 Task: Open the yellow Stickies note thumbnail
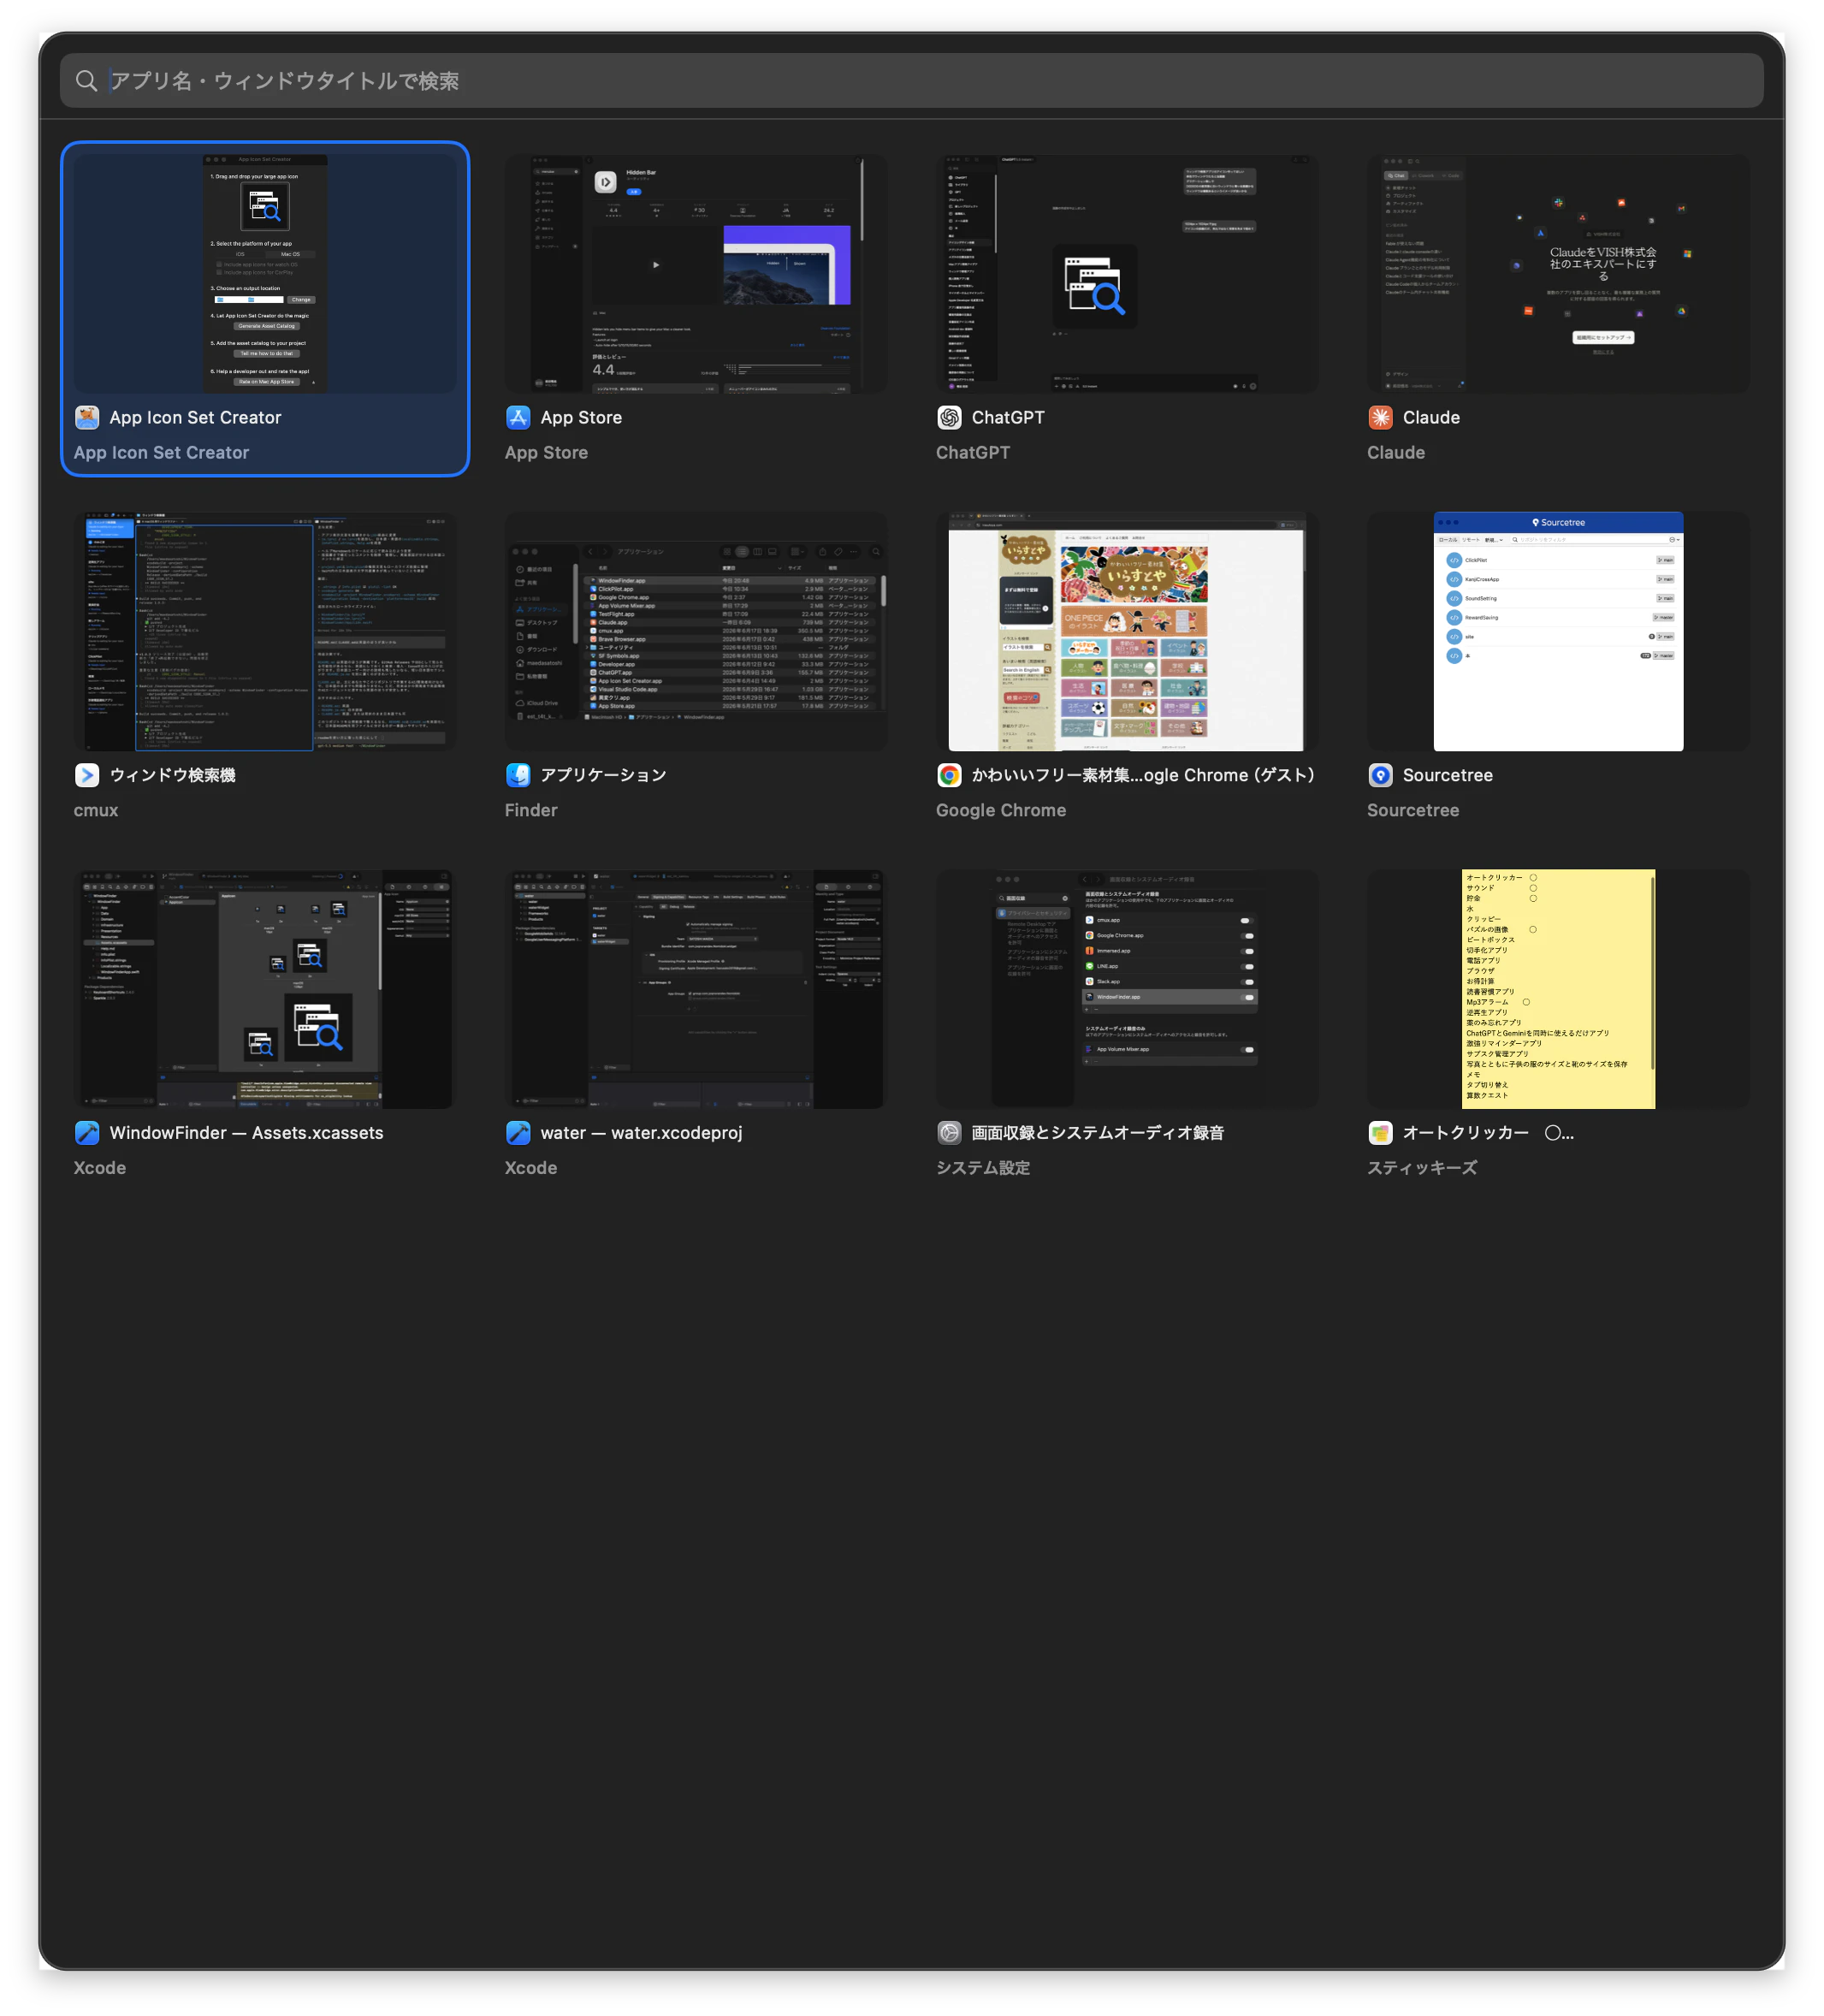1558,988
